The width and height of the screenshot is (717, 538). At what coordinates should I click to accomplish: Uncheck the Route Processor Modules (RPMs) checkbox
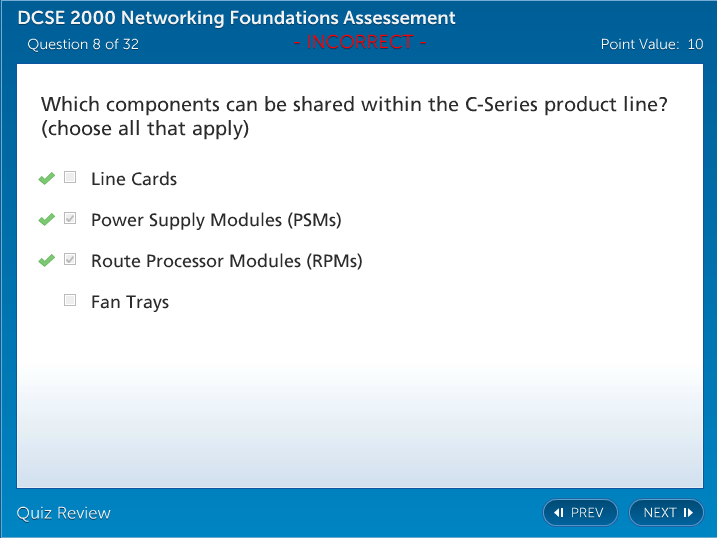70,260
